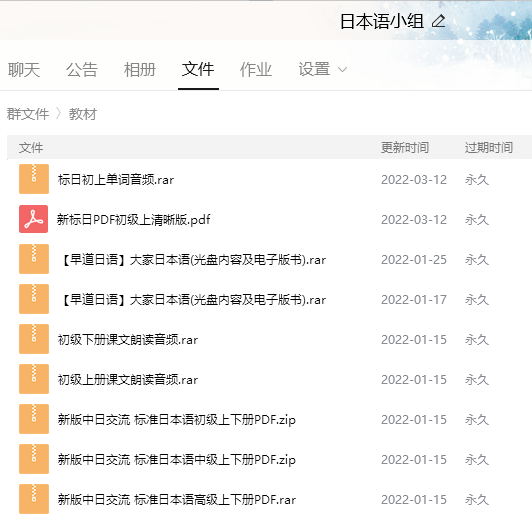Select the 大家日本语 rar dated 2022-01-17
Image resolution: width=532 pixels, height=532 pixels.
point(193,300)
